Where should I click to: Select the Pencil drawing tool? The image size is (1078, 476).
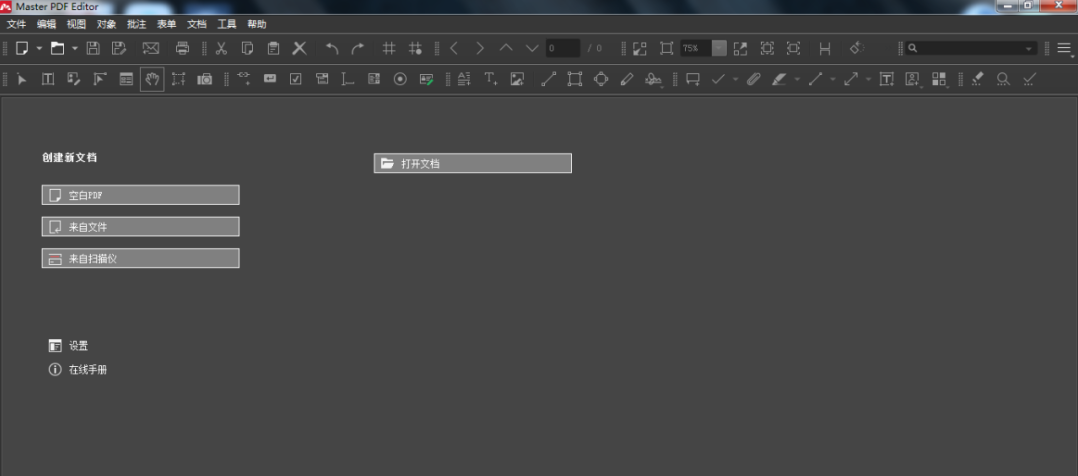[x=626, y=79]
